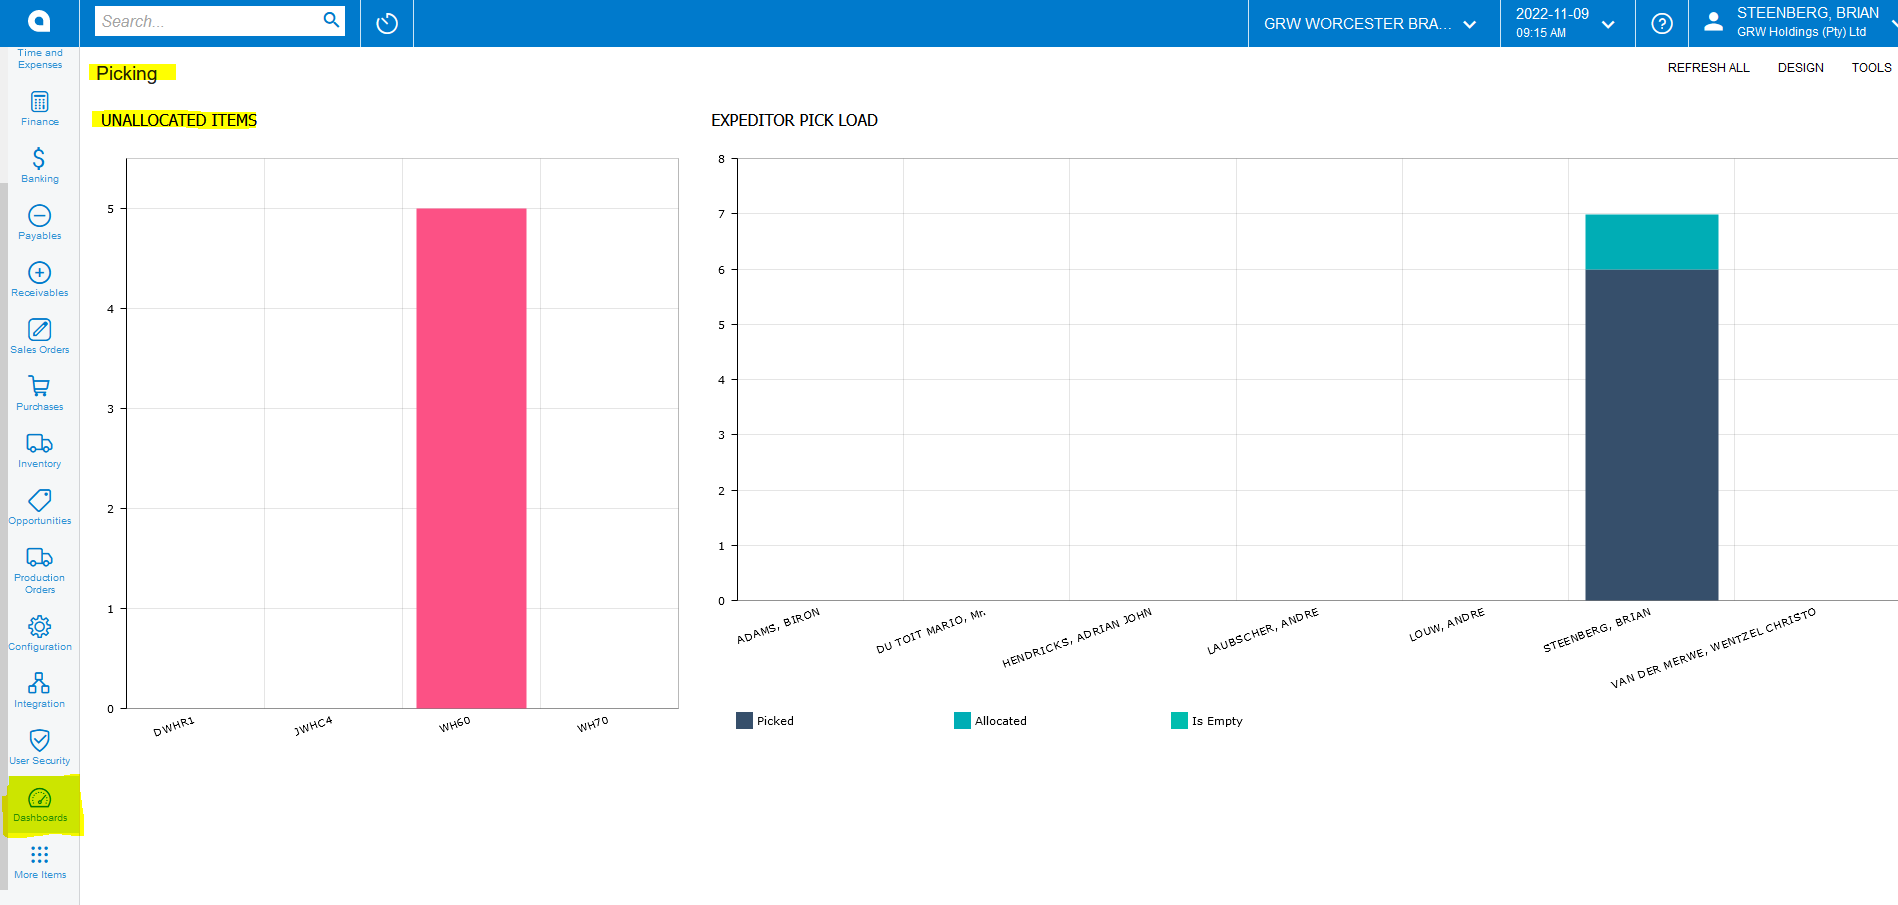Open the Sales Orders workspace

[x=39, y=336]
